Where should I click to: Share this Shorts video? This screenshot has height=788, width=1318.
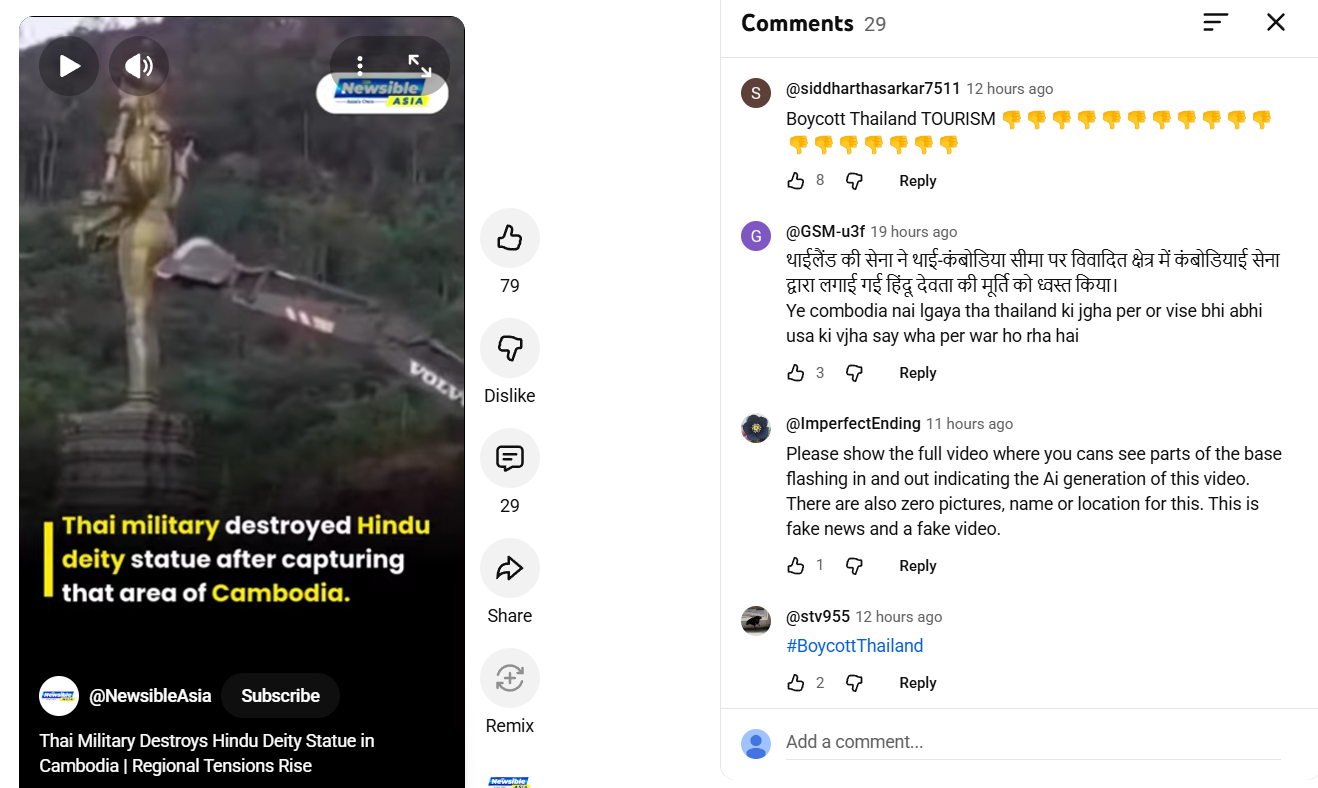click(x=510, y=568)
